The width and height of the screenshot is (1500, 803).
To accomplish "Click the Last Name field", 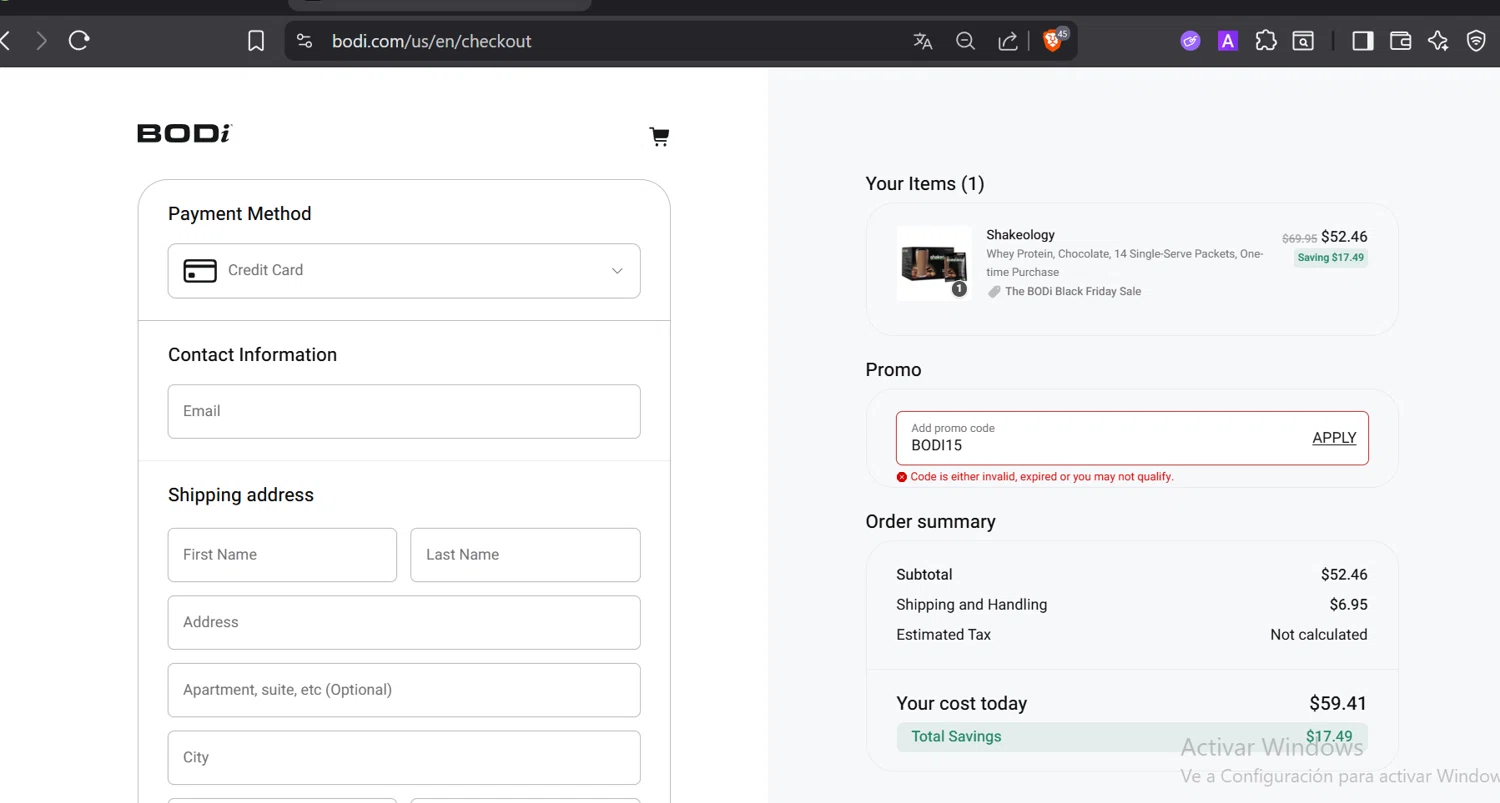I will point(525,555).
